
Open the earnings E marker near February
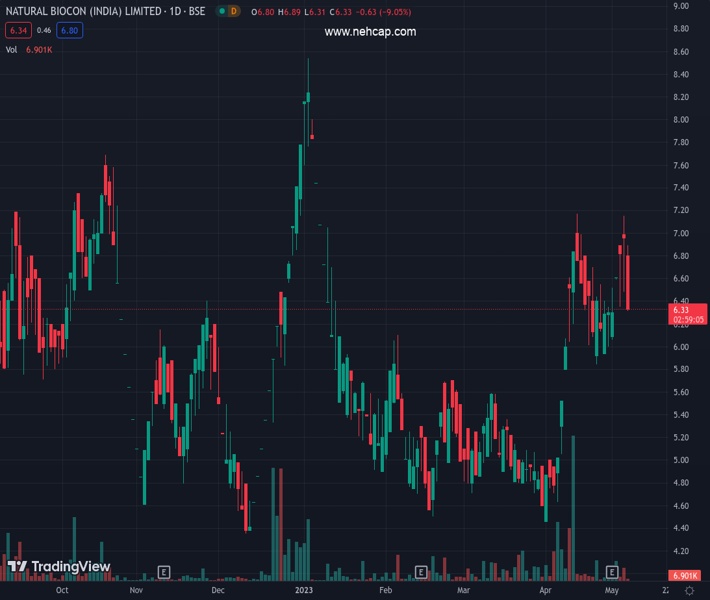click(x=422, y=572)
